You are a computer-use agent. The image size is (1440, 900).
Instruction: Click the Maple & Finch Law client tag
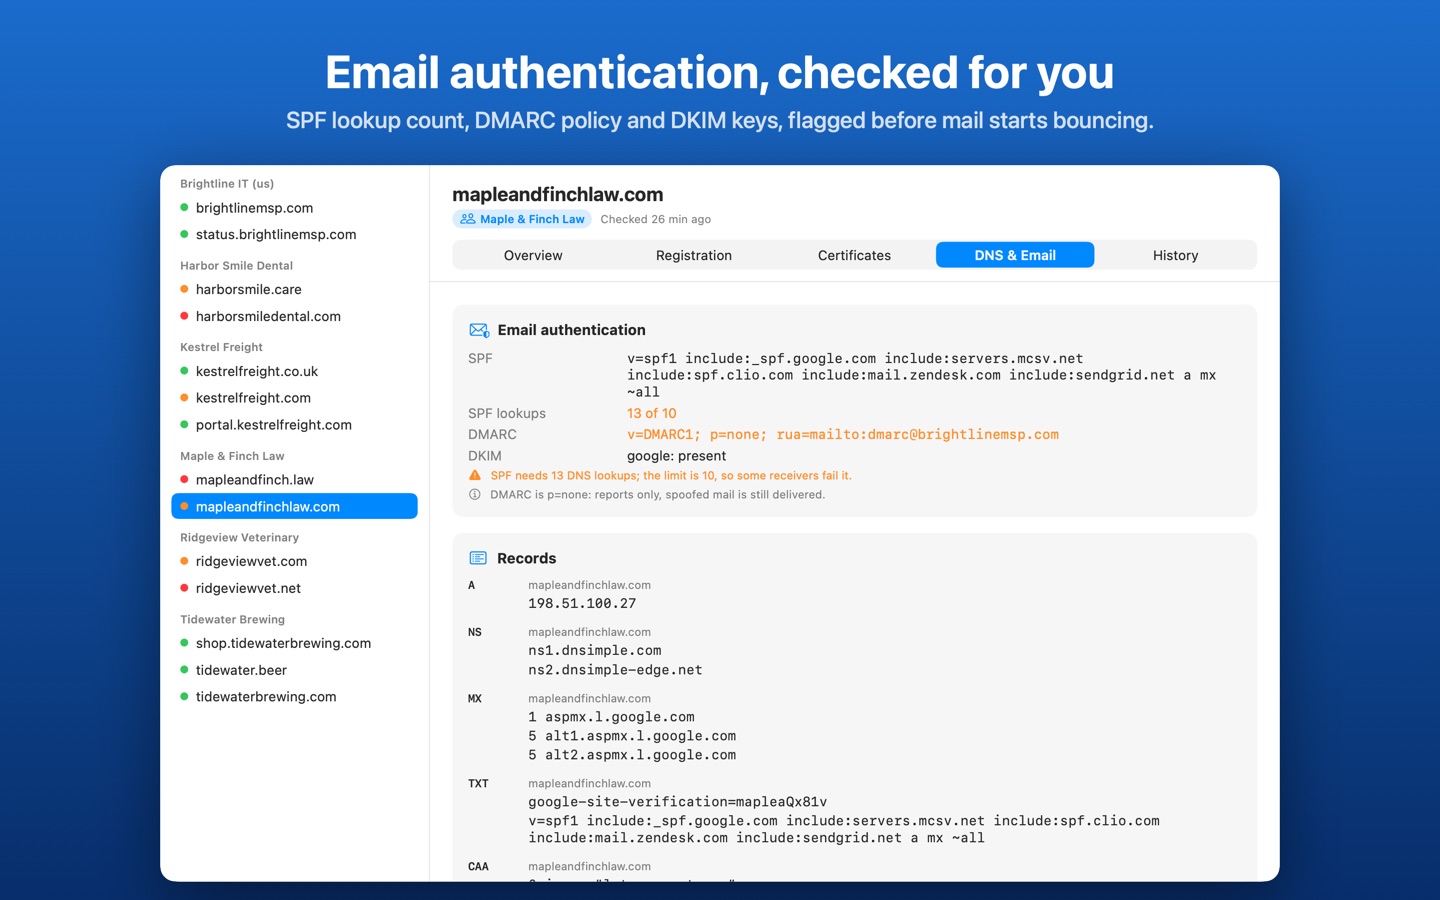(x=522, y=219)
